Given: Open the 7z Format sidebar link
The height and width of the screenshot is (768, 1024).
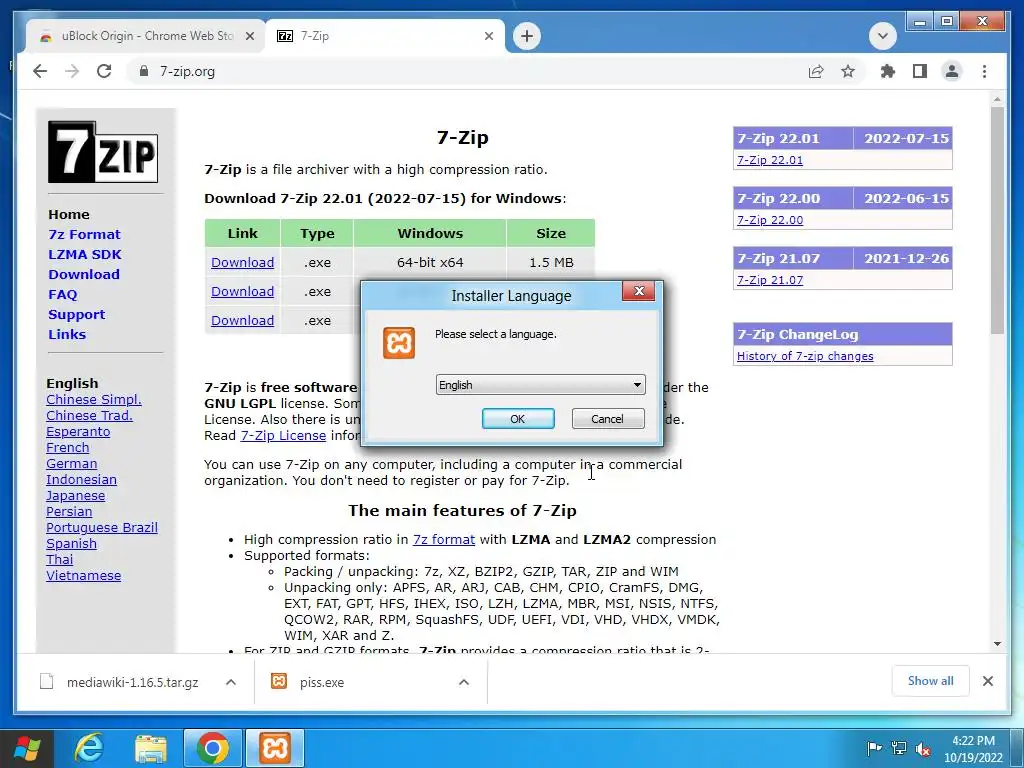Looking at the screenshot, I should (84, 234).
